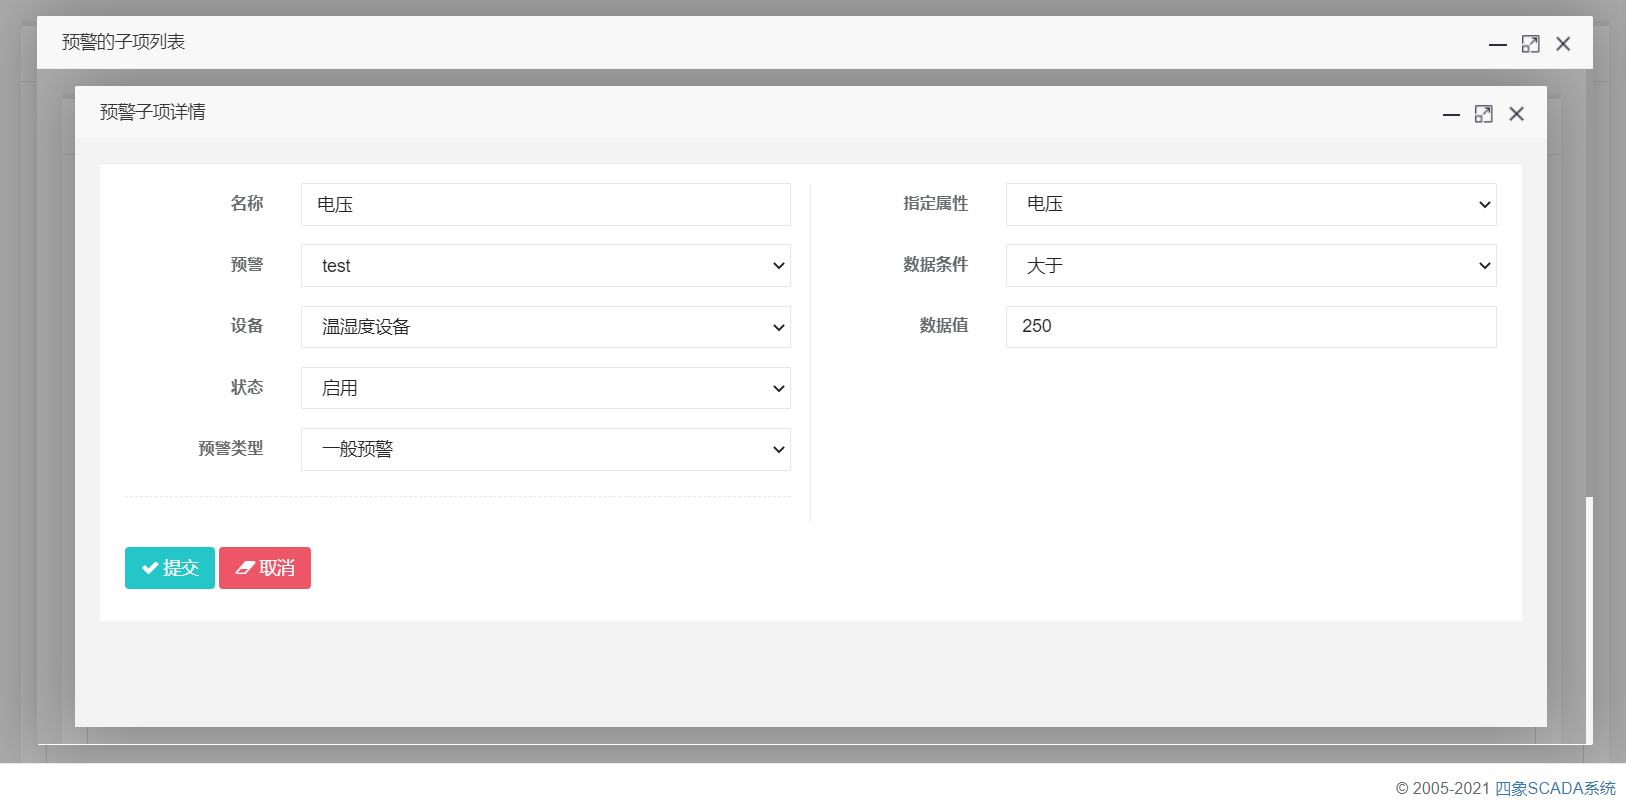The image size is (1626, 807).
Task: Click the vertical scrollbar on right edge
Action: 1589,620
